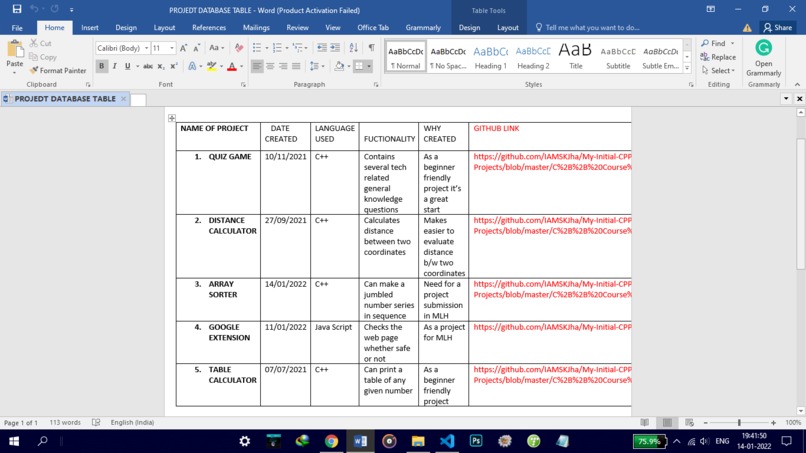This screenshot has width=806, height=453.
Task: Open the Review ribbon tab
Action: tap(298, 28)
